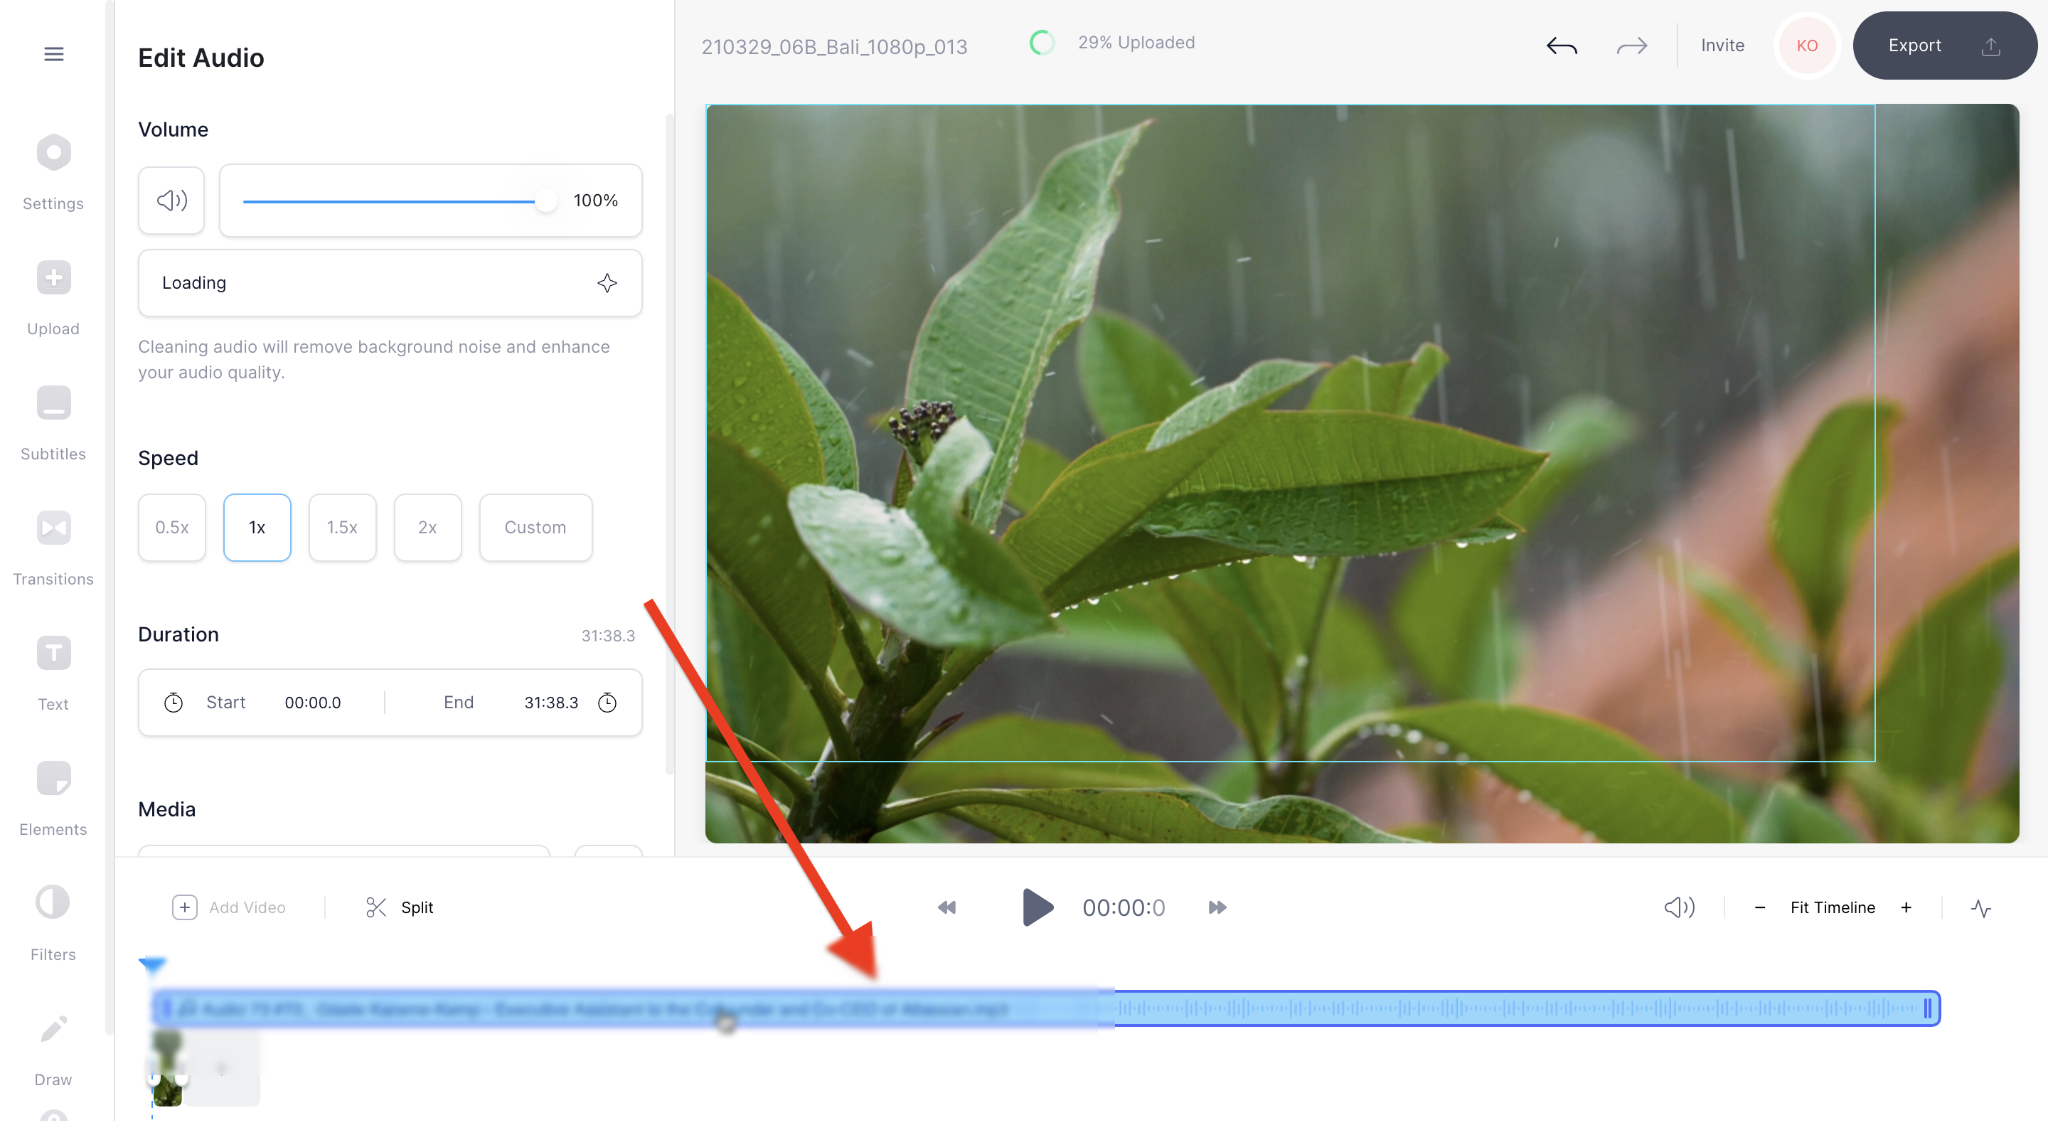The height and width of the screenshot is (1121, 2048).
Task: Mute audio with volume speaker button
Action: tap(171, 200)
